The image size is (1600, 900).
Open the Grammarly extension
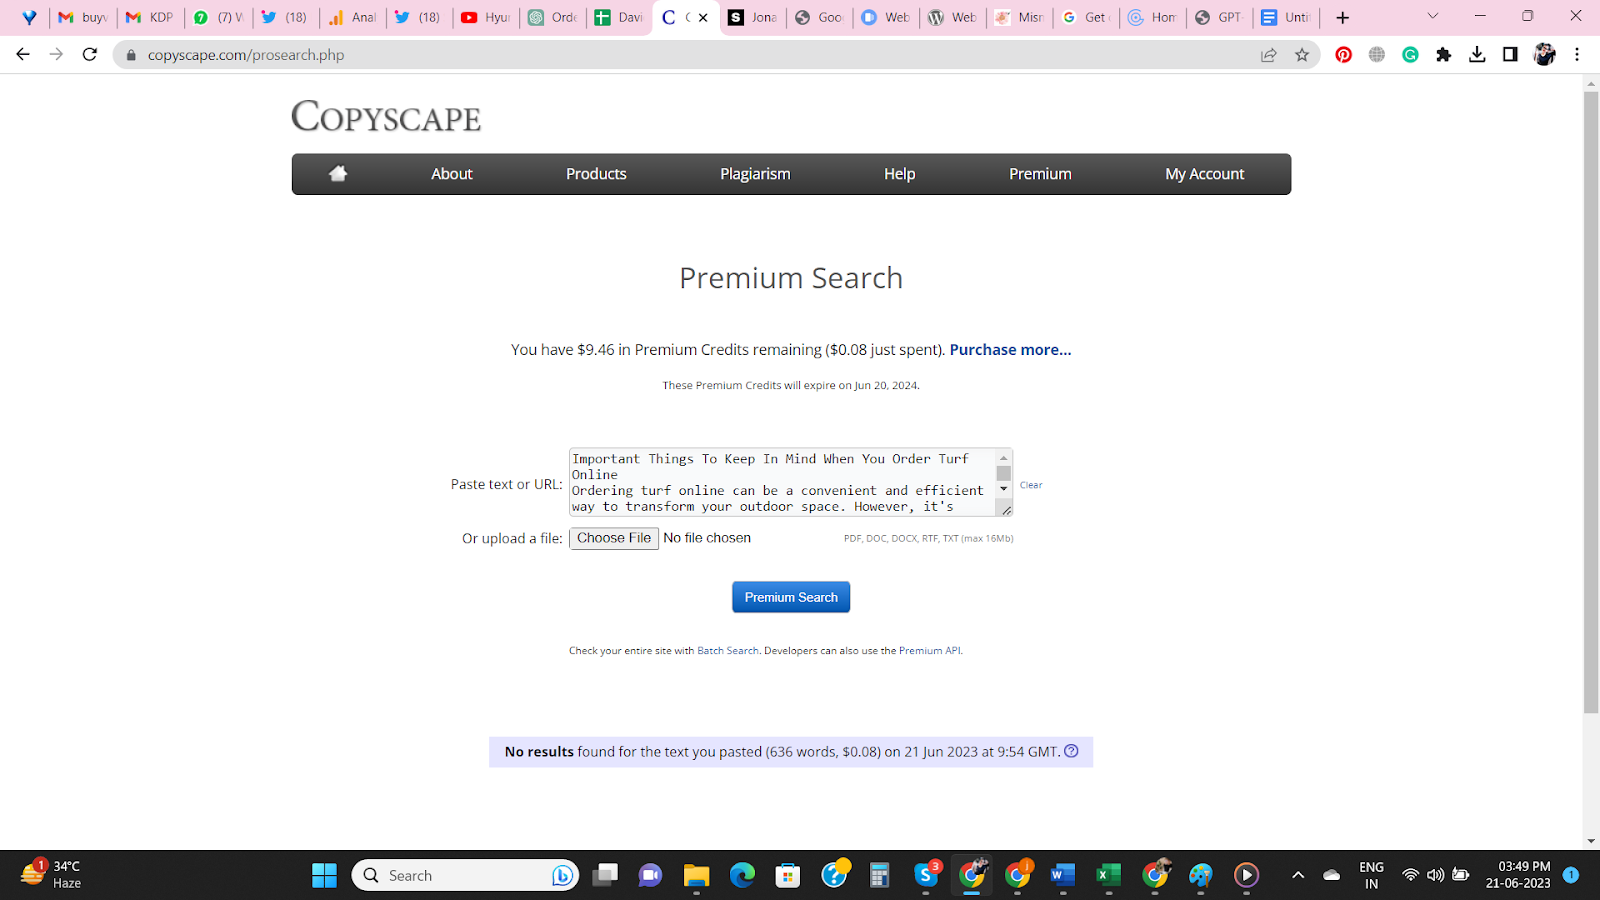click(1410, 55)
